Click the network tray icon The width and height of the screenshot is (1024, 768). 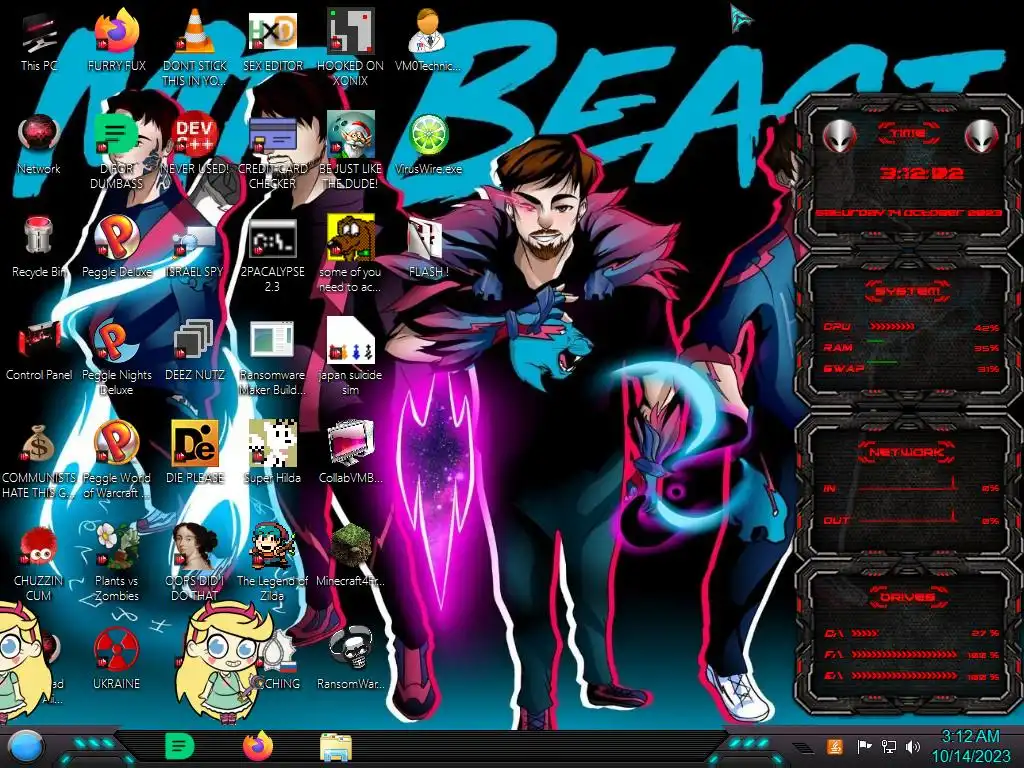[888, 746]
